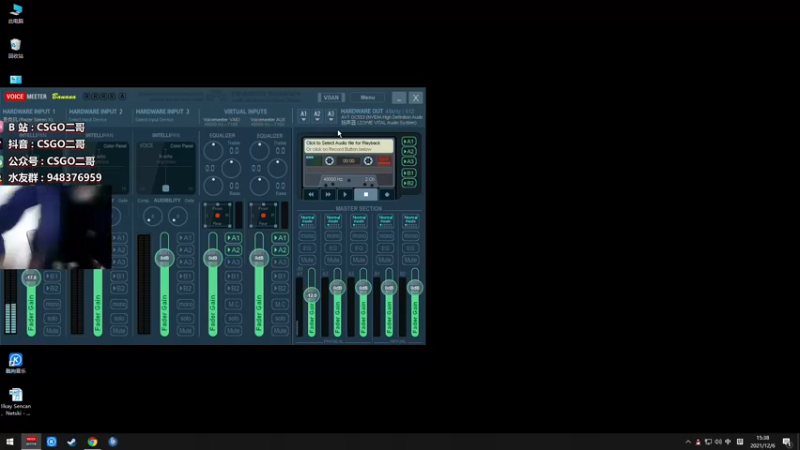Open the Windows Start menu
This screenshot has height=450, width=800.
[x=10, y=442]
